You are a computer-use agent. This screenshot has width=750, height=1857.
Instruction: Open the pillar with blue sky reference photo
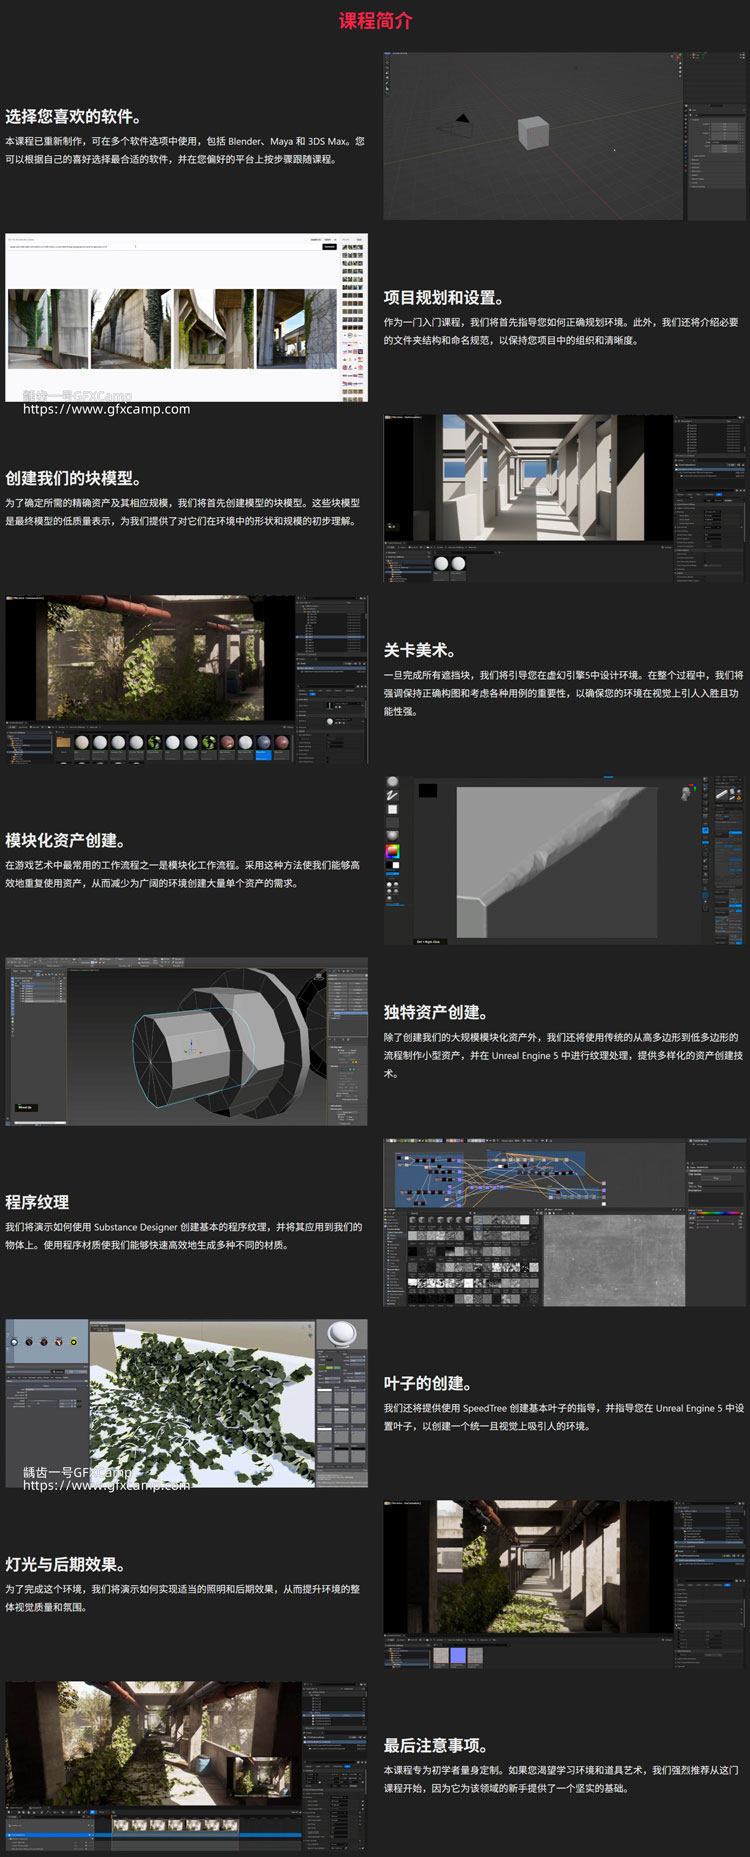pos(296,329)
